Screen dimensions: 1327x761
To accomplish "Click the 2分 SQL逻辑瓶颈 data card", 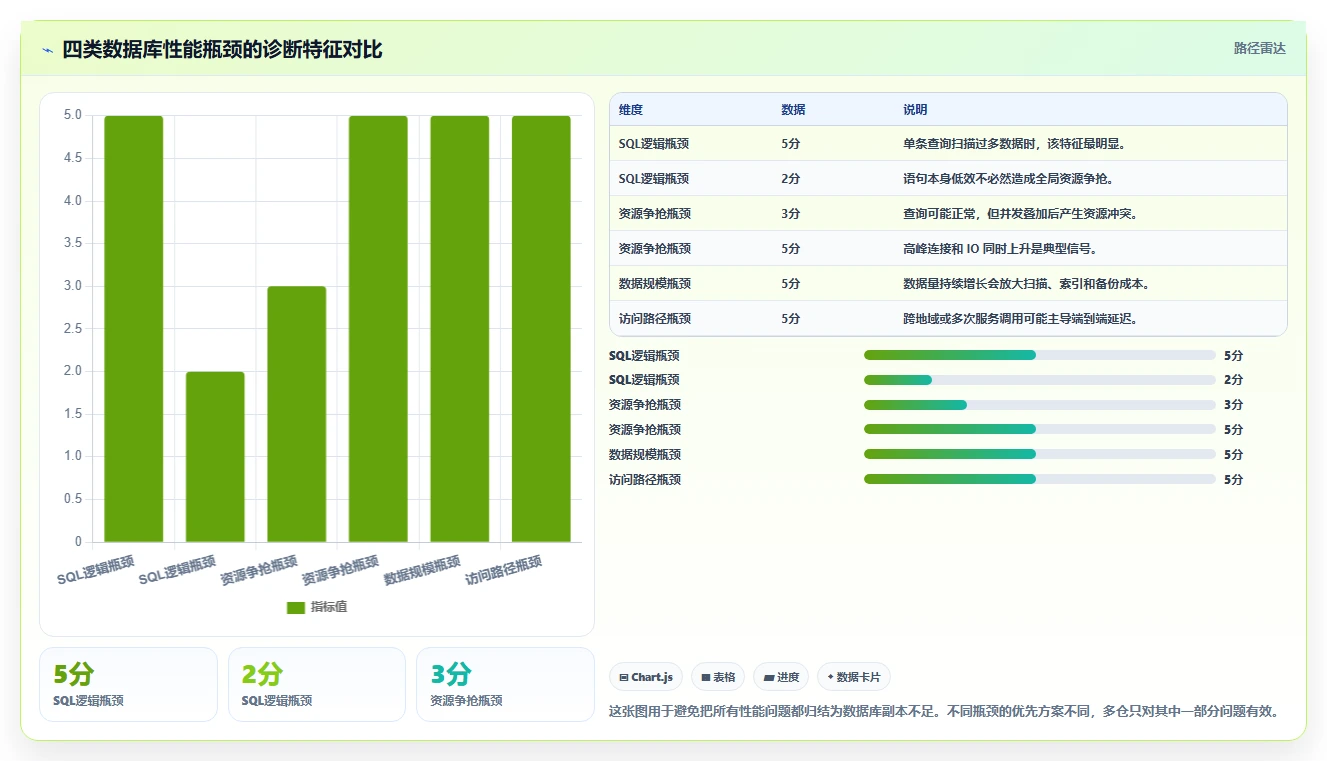I will (x=317, y=684).
